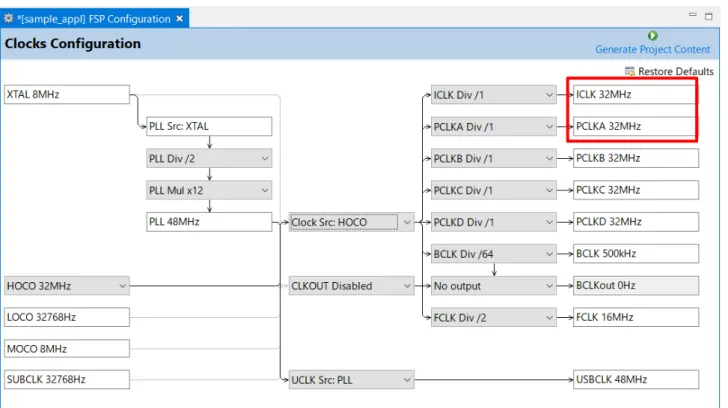Viewport: 728px width, 408px height.
Task: Maximize the editor pane icon
Action: (x=708, y=16)
